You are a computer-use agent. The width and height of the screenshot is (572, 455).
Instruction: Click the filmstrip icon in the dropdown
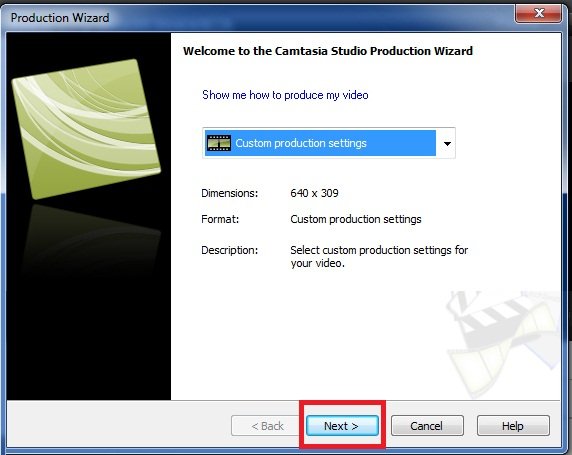click(x=219, y=143)
